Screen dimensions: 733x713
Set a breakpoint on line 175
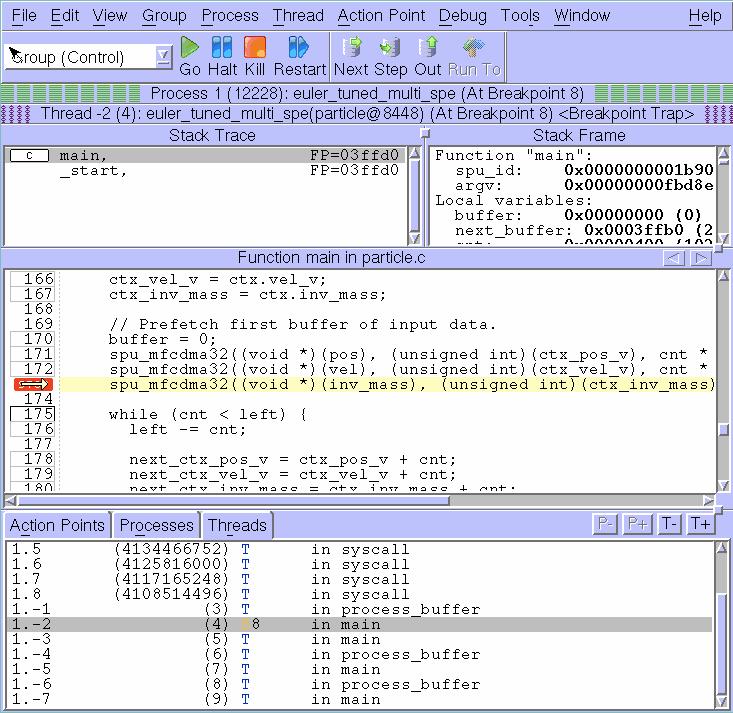click(32, 414)
